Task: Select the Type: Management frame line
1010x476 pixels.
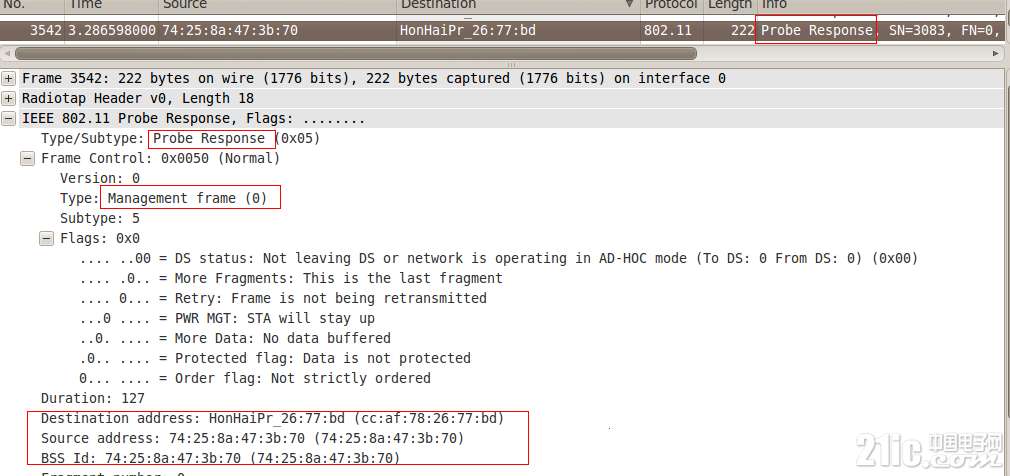Action: pyautogui.click(x=163, y=198)
